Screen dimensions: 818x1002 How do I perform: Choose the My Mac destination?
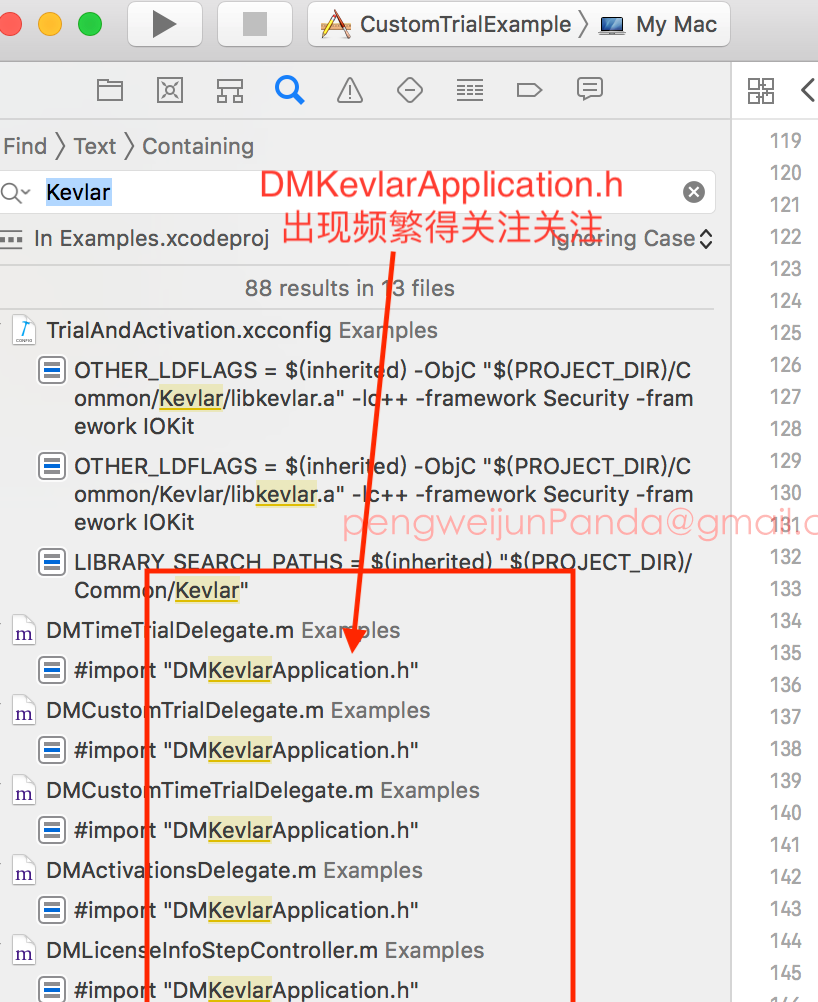click(x=658, y=24)
